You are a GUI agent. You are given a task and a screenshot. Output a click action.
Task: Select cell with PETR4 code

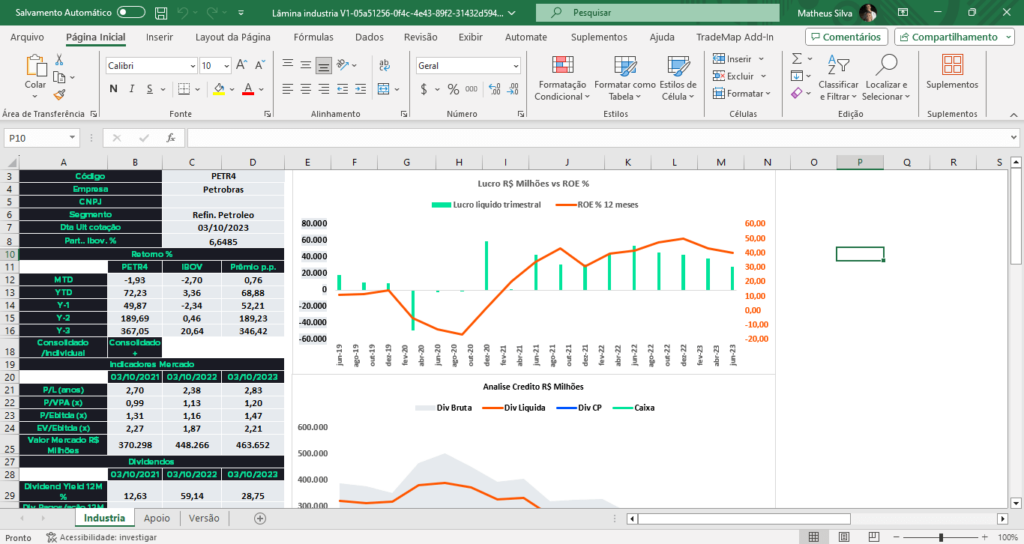click(x=223, y=176)
